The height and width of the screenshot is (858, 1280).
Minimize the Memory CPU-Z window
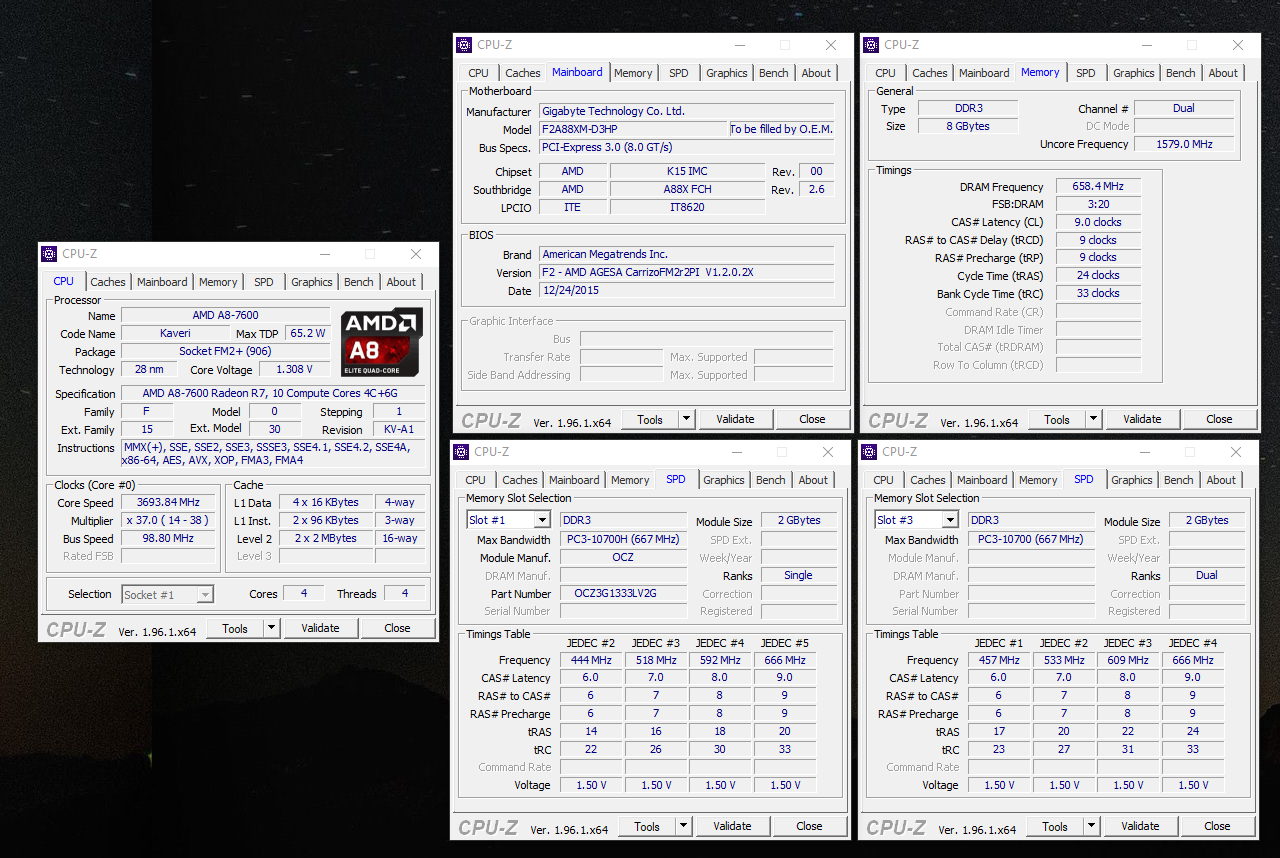pos(1147,45)
